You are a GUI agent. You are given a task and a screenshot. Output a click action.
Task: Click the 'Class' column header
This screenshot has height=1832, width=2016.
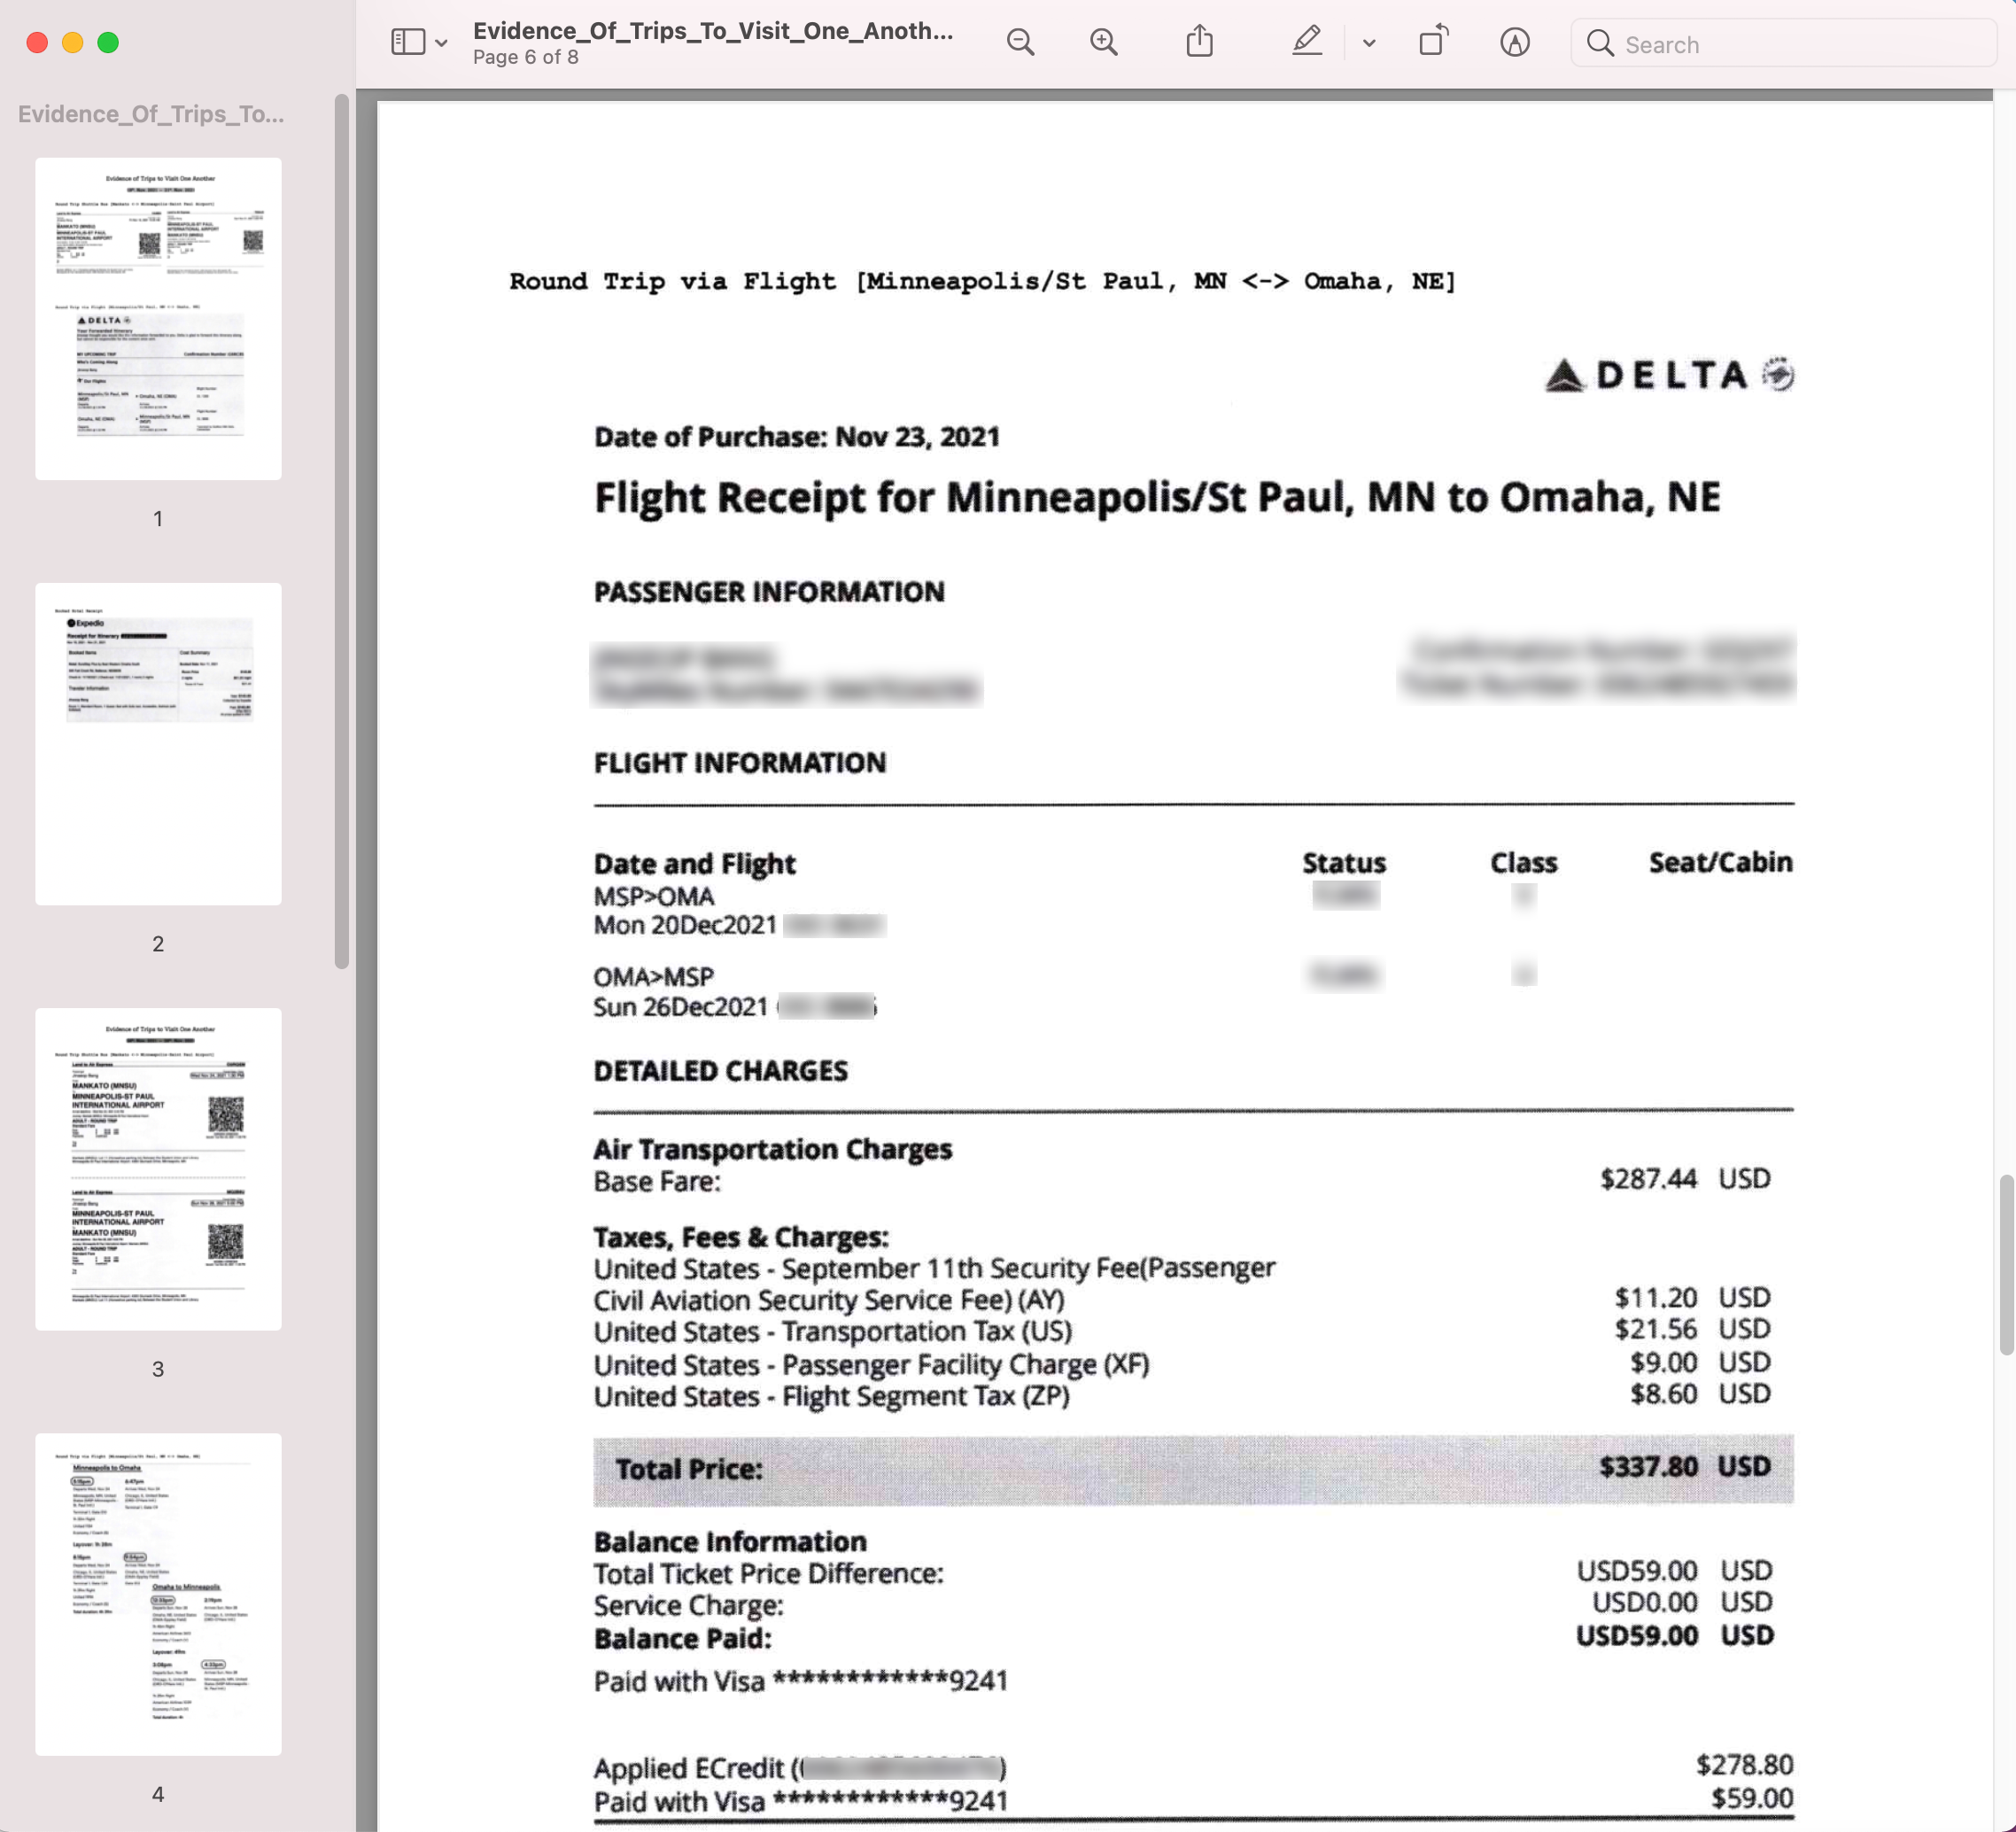pyautogui.click(x=1523, y=863)
